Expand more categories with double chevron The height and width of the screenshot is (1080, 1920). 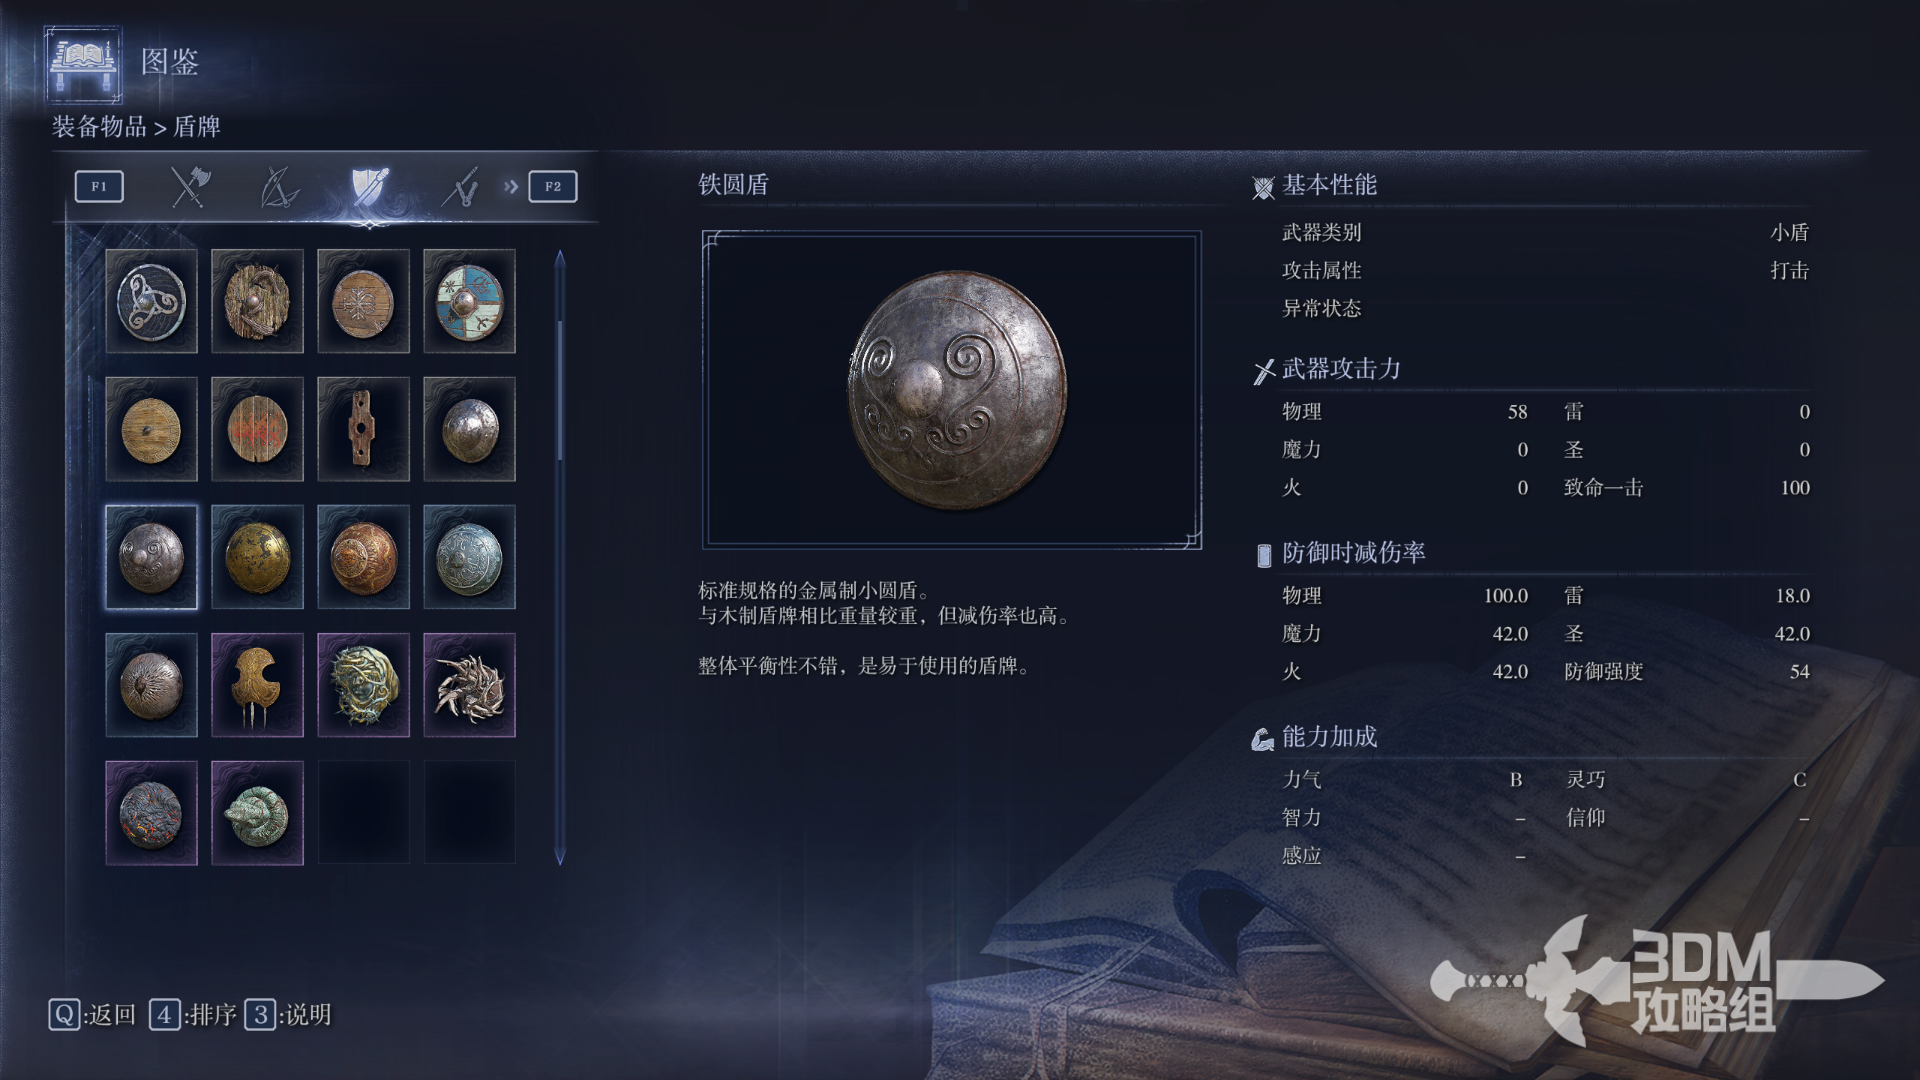511,186
